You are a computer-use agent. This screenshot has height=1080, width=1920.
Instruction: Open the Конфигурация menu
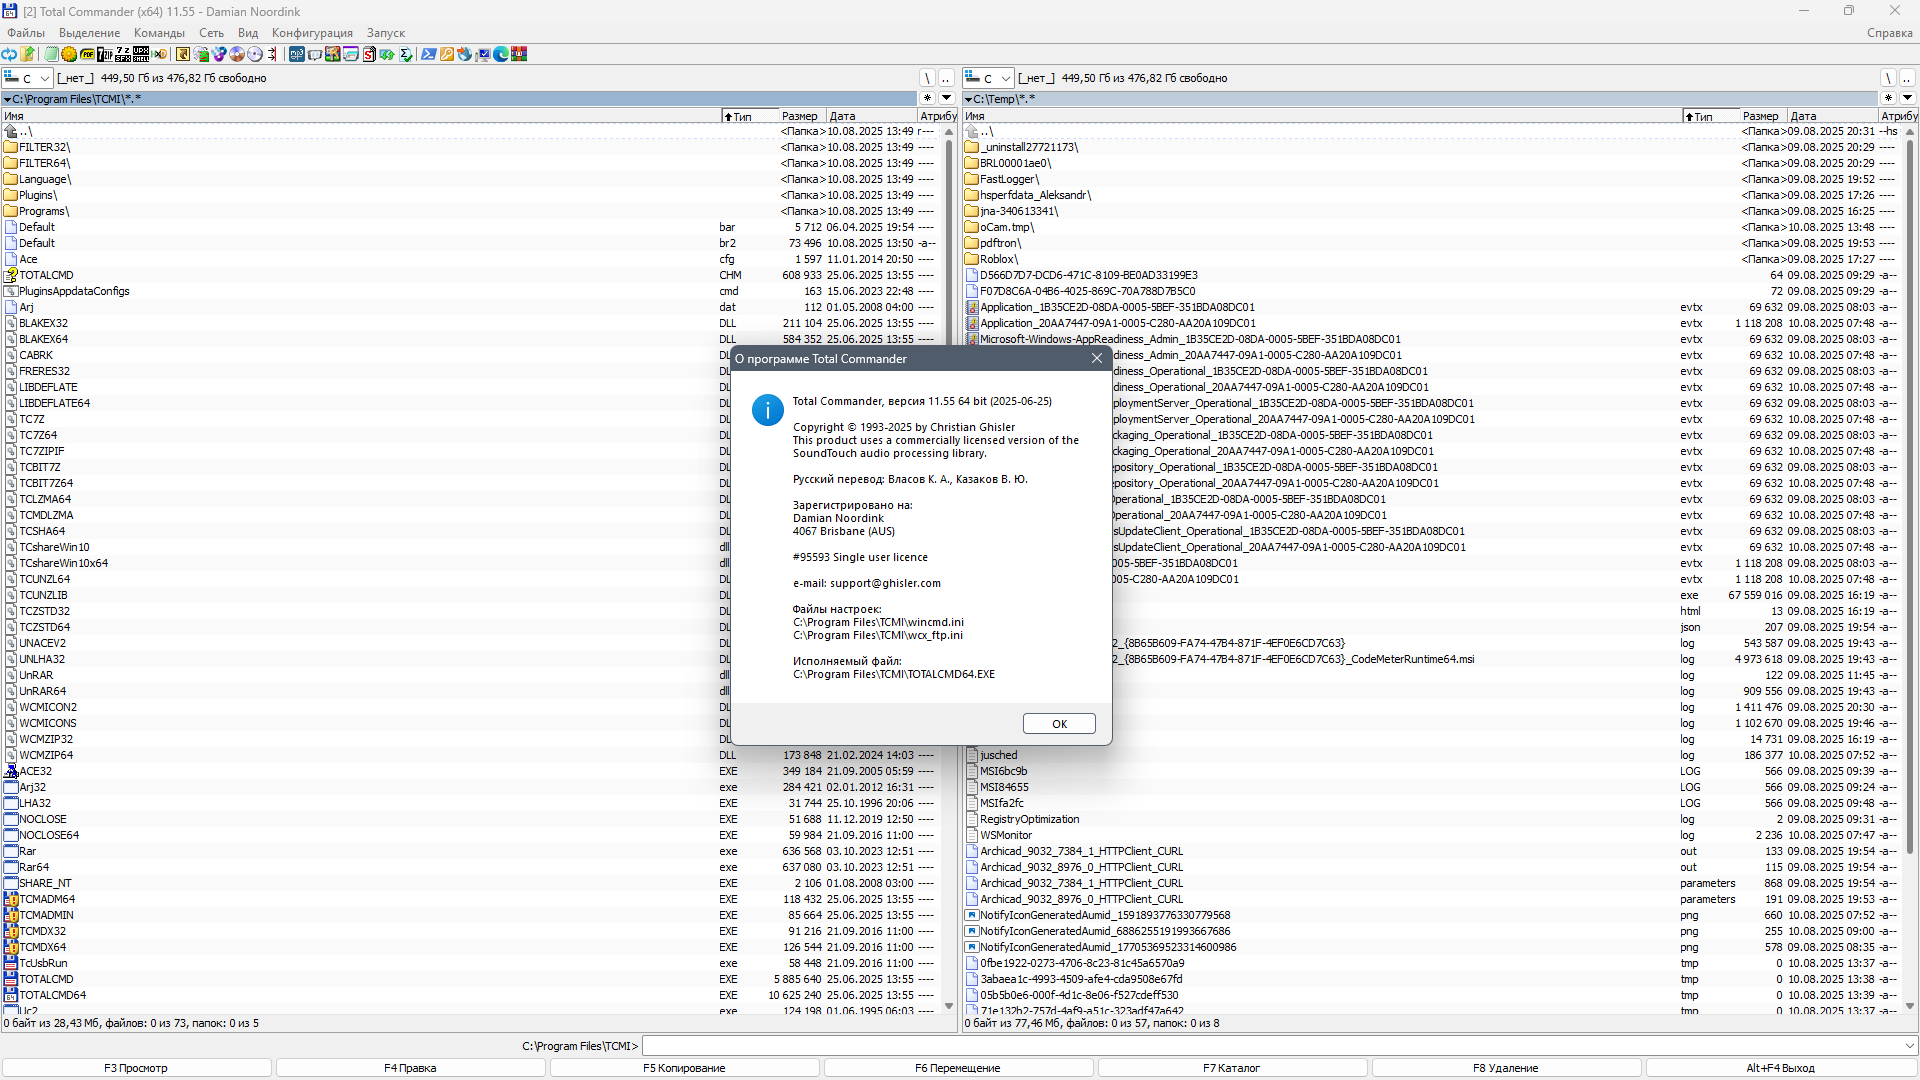click(x=312, y=33)
